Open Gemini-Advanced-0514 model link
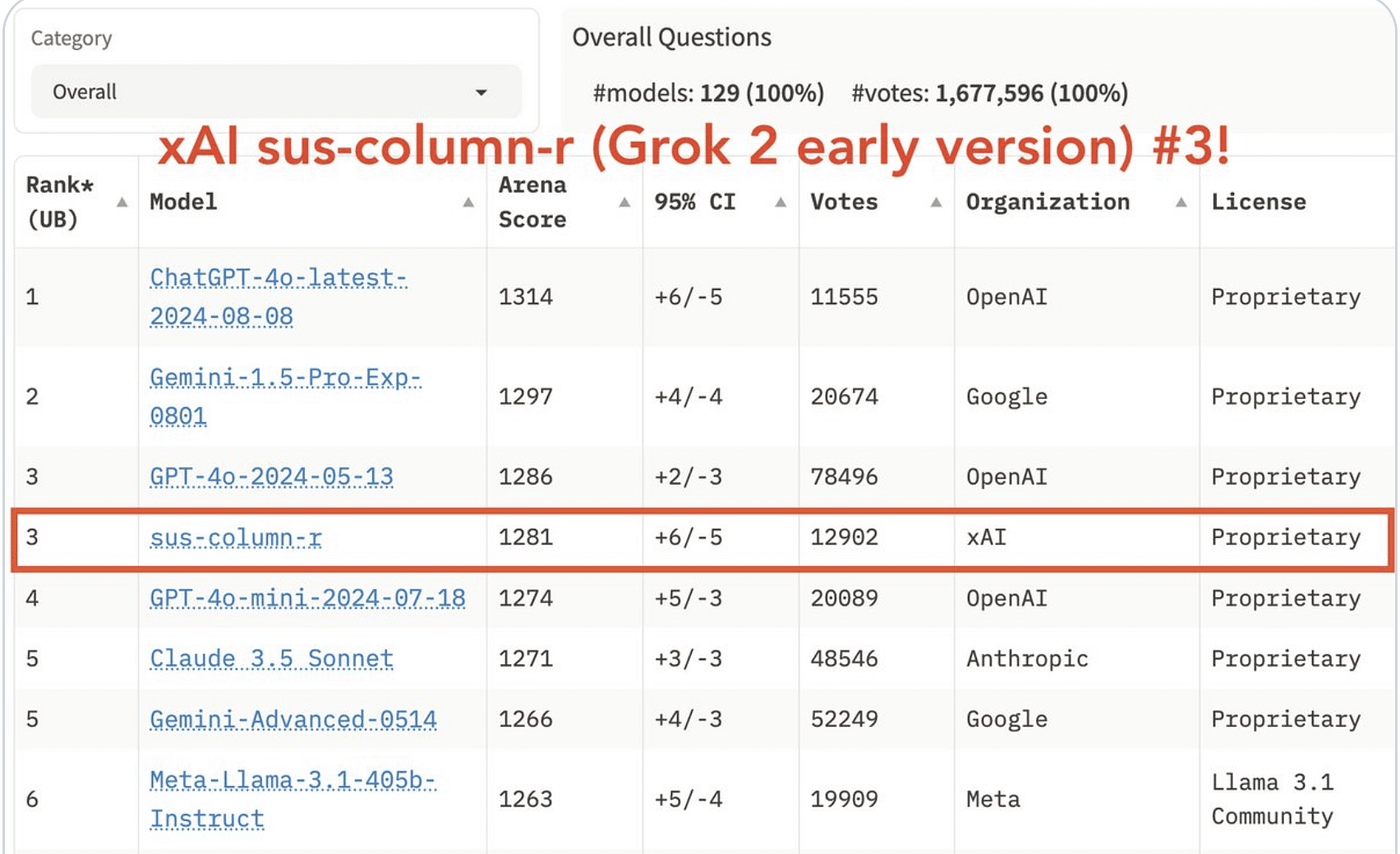 293,720
